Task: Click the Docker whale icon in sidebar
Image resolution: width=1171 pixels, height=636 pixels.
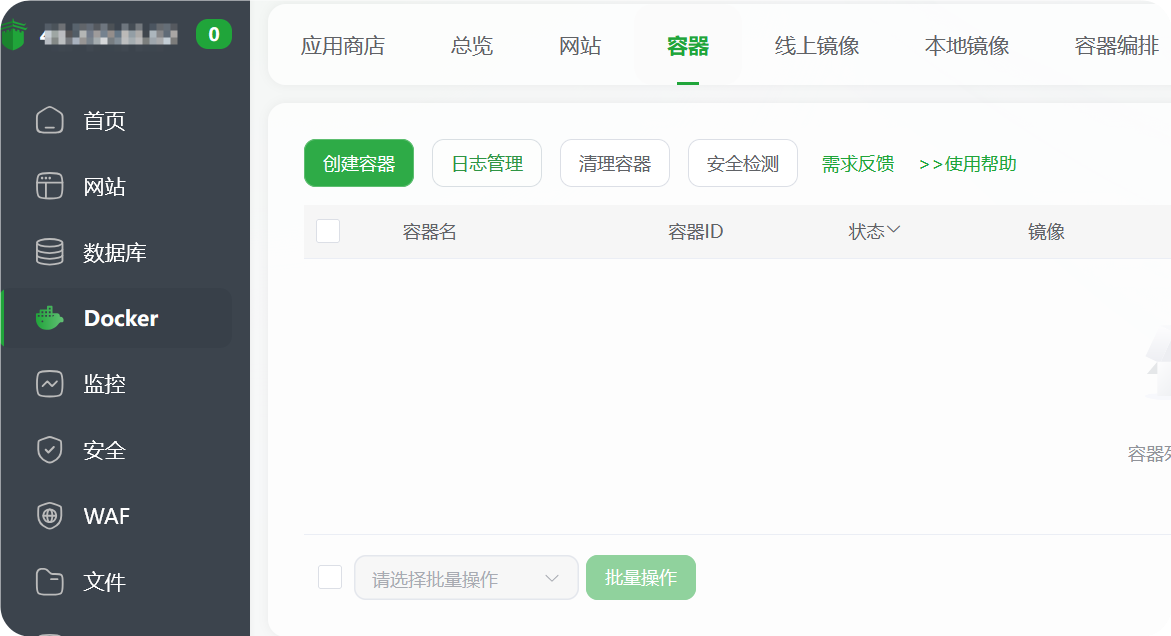Action: (x=48, y=318)
